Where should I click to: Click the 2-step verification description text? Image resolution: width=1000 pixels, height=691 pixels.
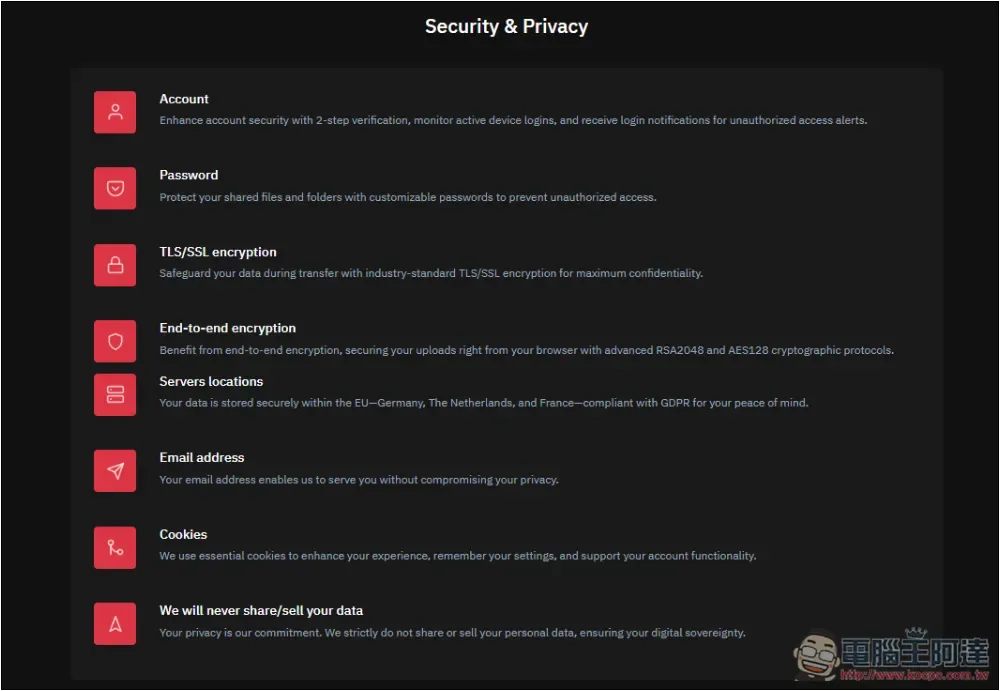[x=513, y=120]
